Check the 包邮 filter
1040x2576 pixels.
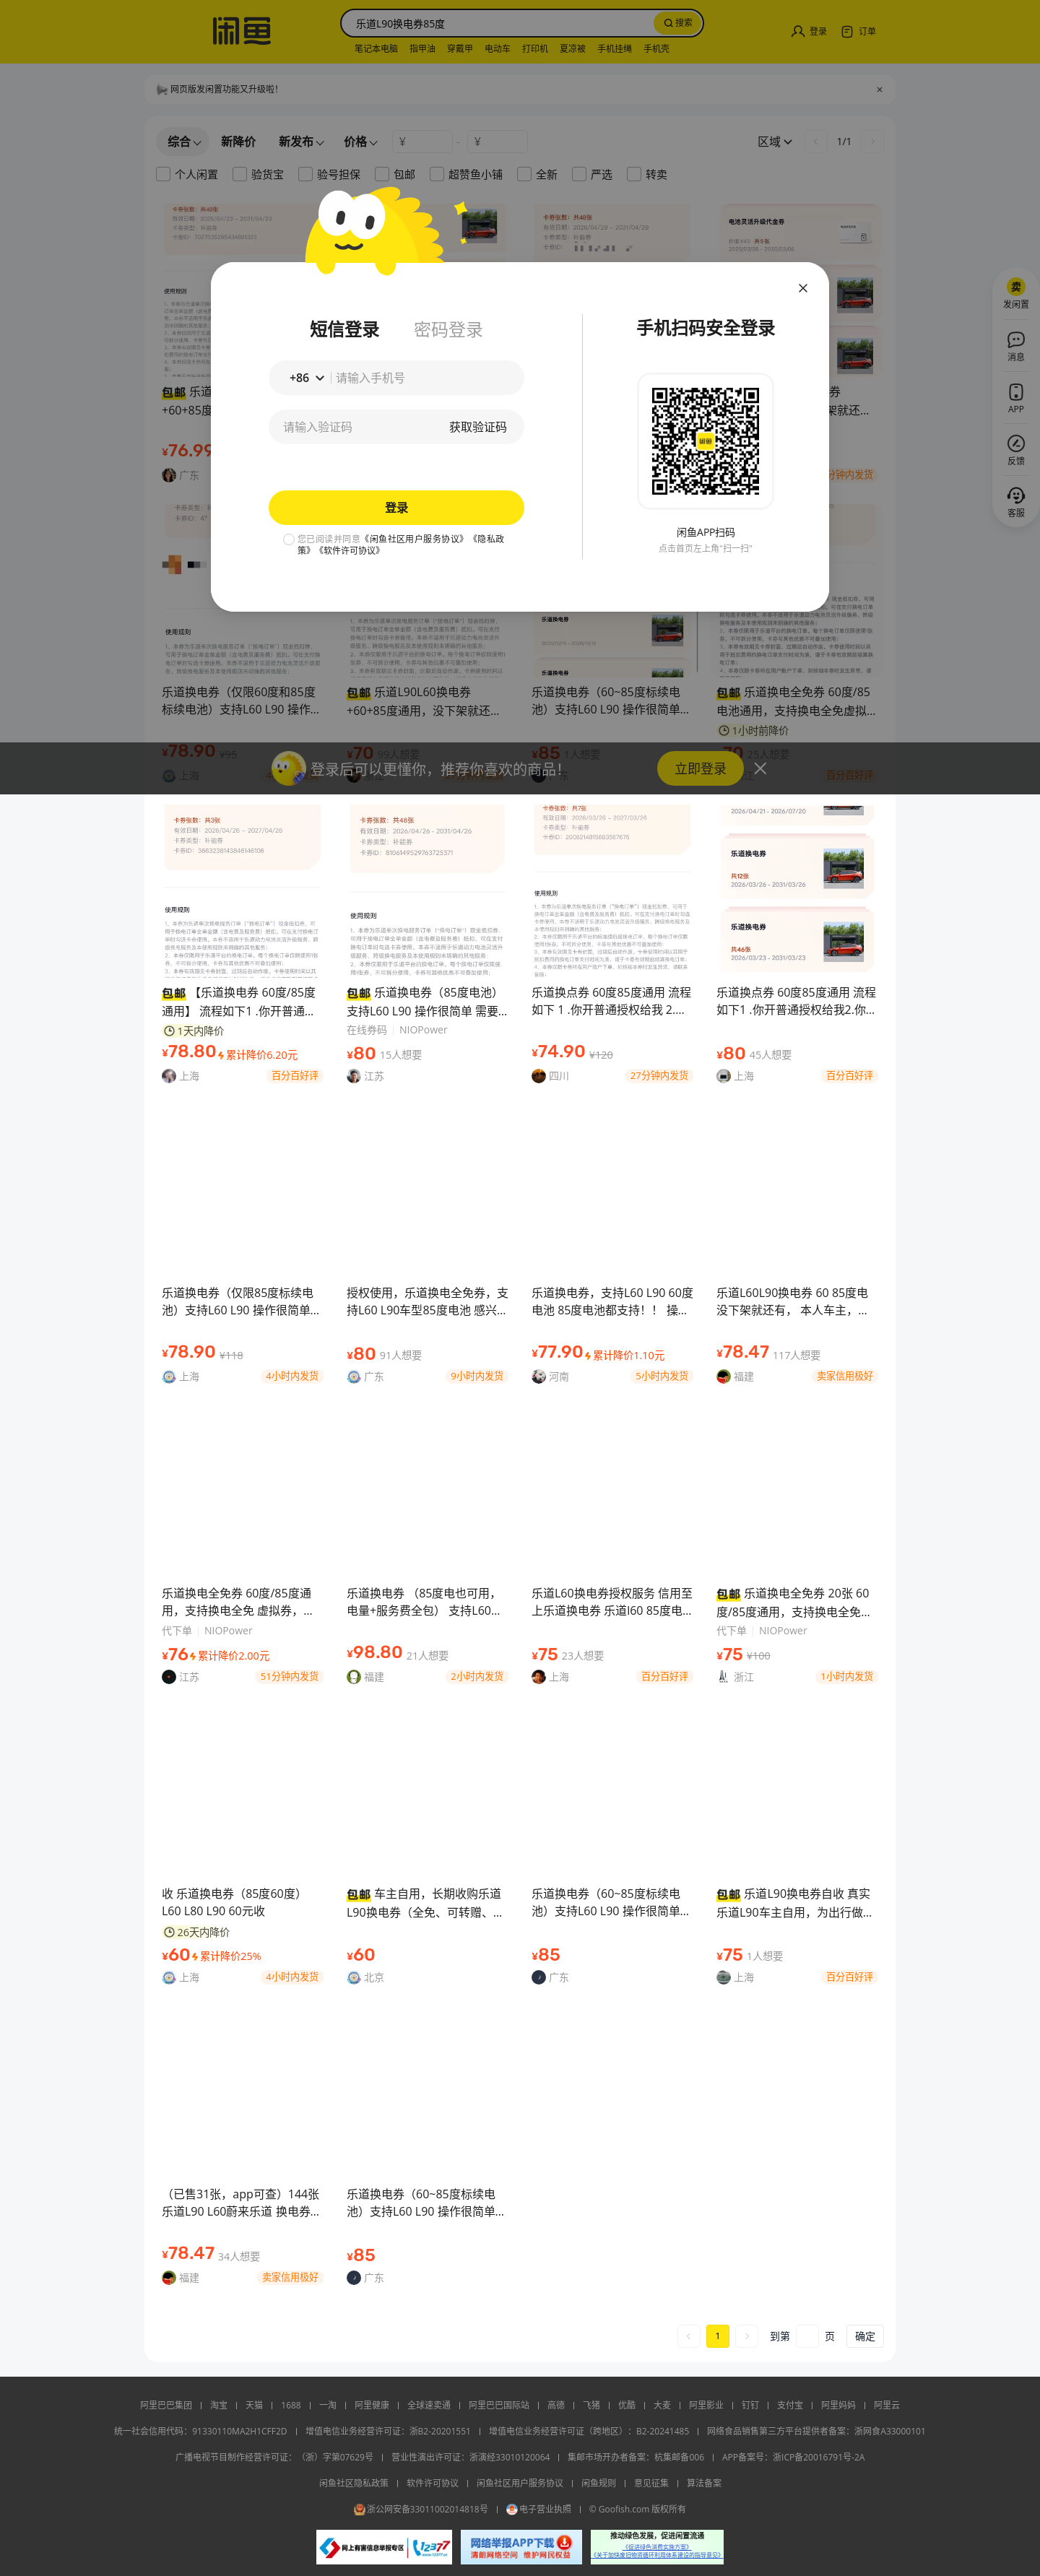pos(382,174)
